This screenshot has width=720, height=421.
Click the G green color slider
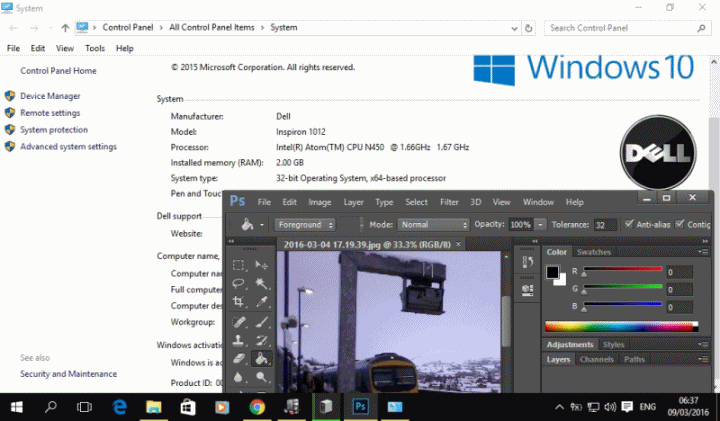[x=623, y=287]
